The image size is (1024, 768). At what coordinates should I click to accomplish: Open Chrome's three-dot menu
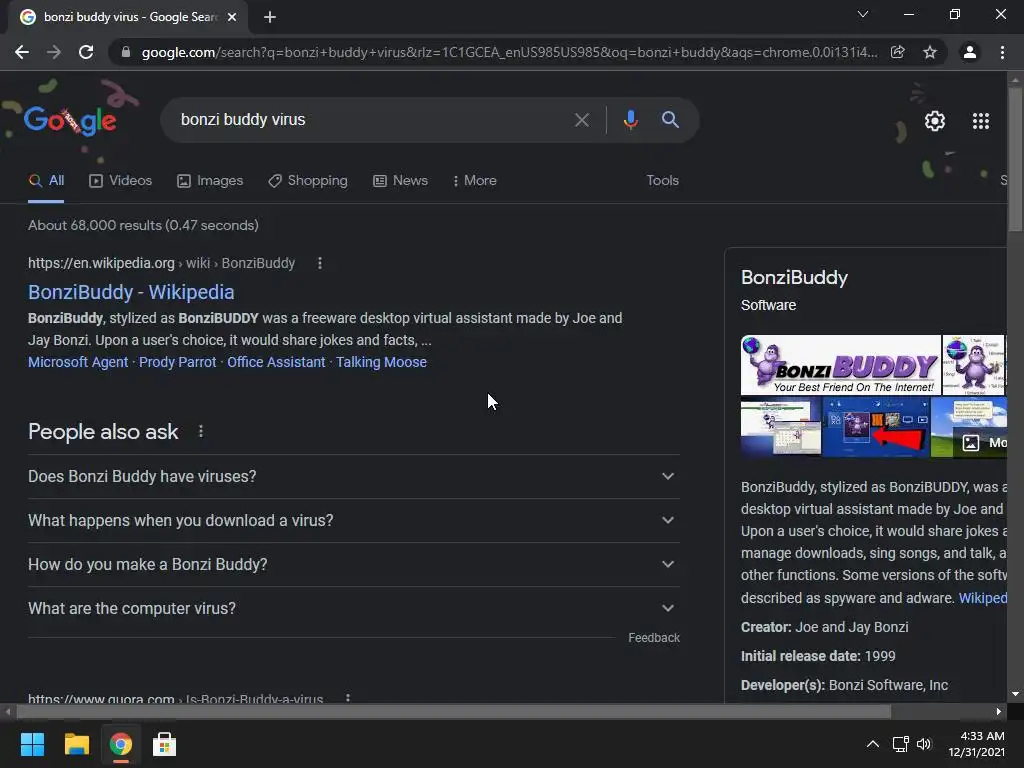[x=1002, y=52]
